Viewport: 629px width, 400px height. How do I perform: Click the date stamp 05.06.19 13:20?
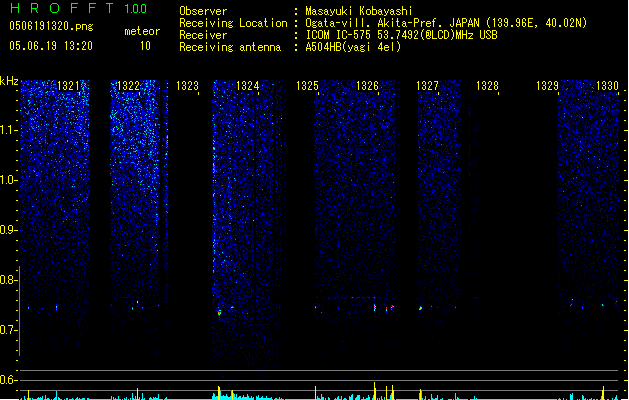(51, 46)
